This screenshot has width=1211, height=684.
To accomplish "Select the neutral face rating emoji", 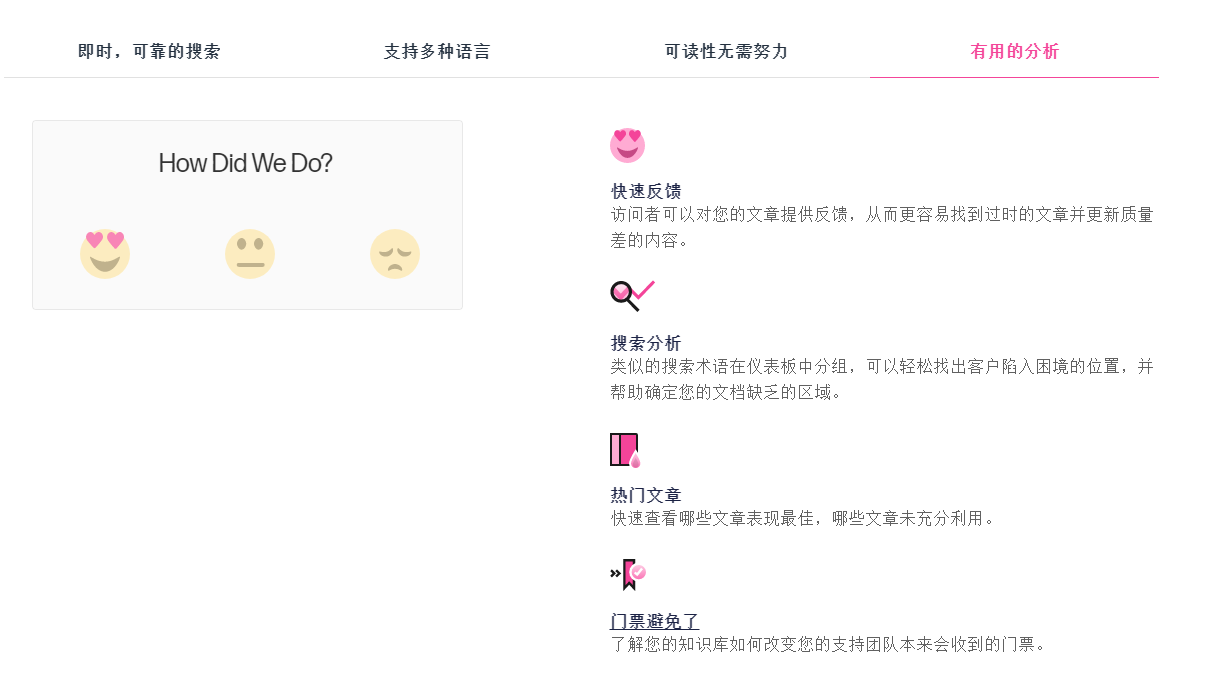I will (x=250, y=254).
